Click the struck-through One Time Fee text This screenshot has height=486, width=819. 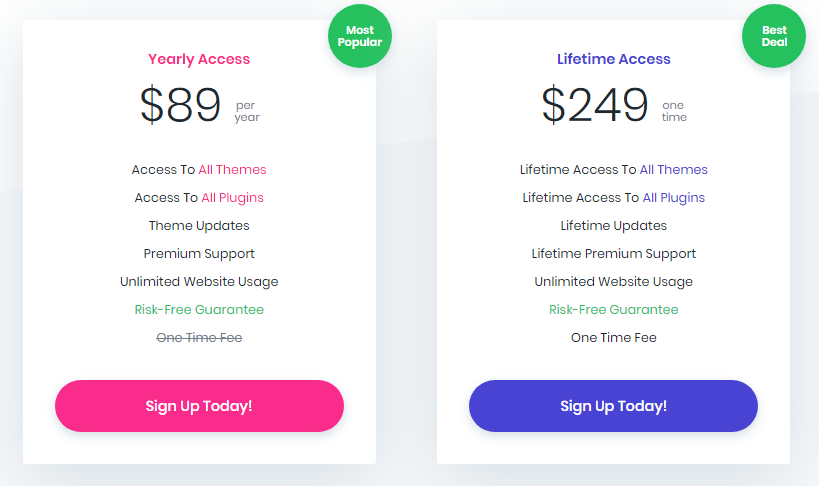199,338
